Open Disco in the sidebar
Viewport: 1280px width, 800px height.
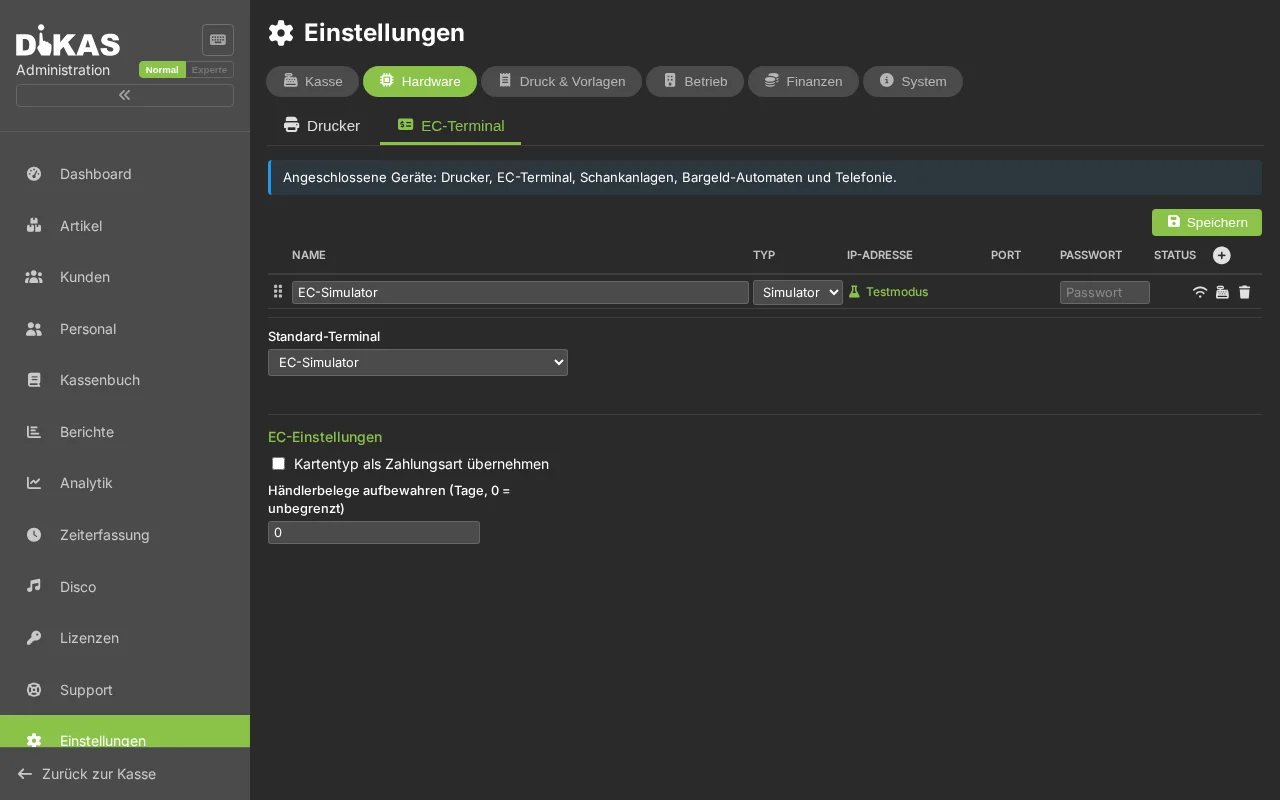(125, 587)
